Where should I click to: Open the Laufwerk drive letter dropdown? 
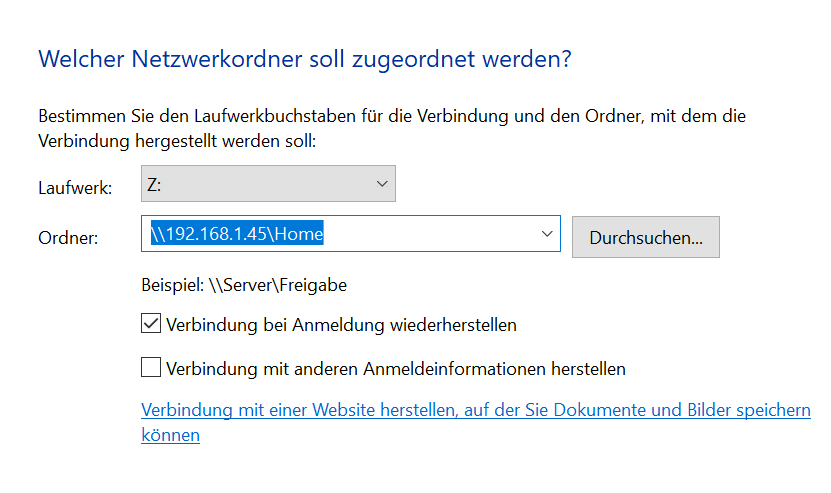coord(268,184)
